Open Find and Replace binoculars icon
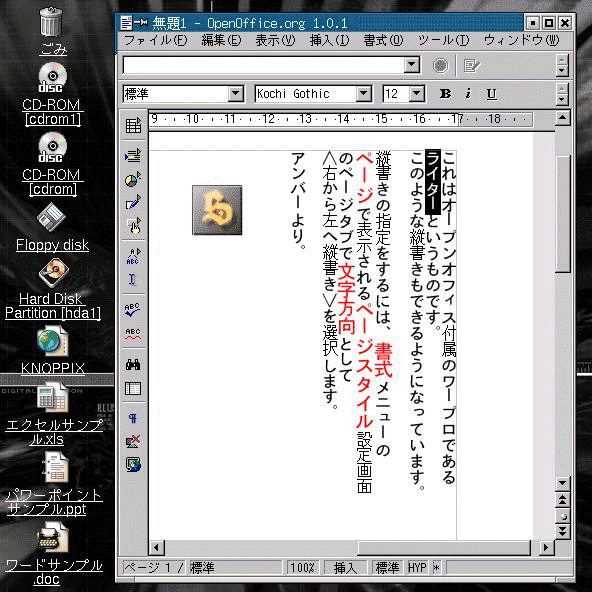The image size is (592, 592). coord(133,364)
